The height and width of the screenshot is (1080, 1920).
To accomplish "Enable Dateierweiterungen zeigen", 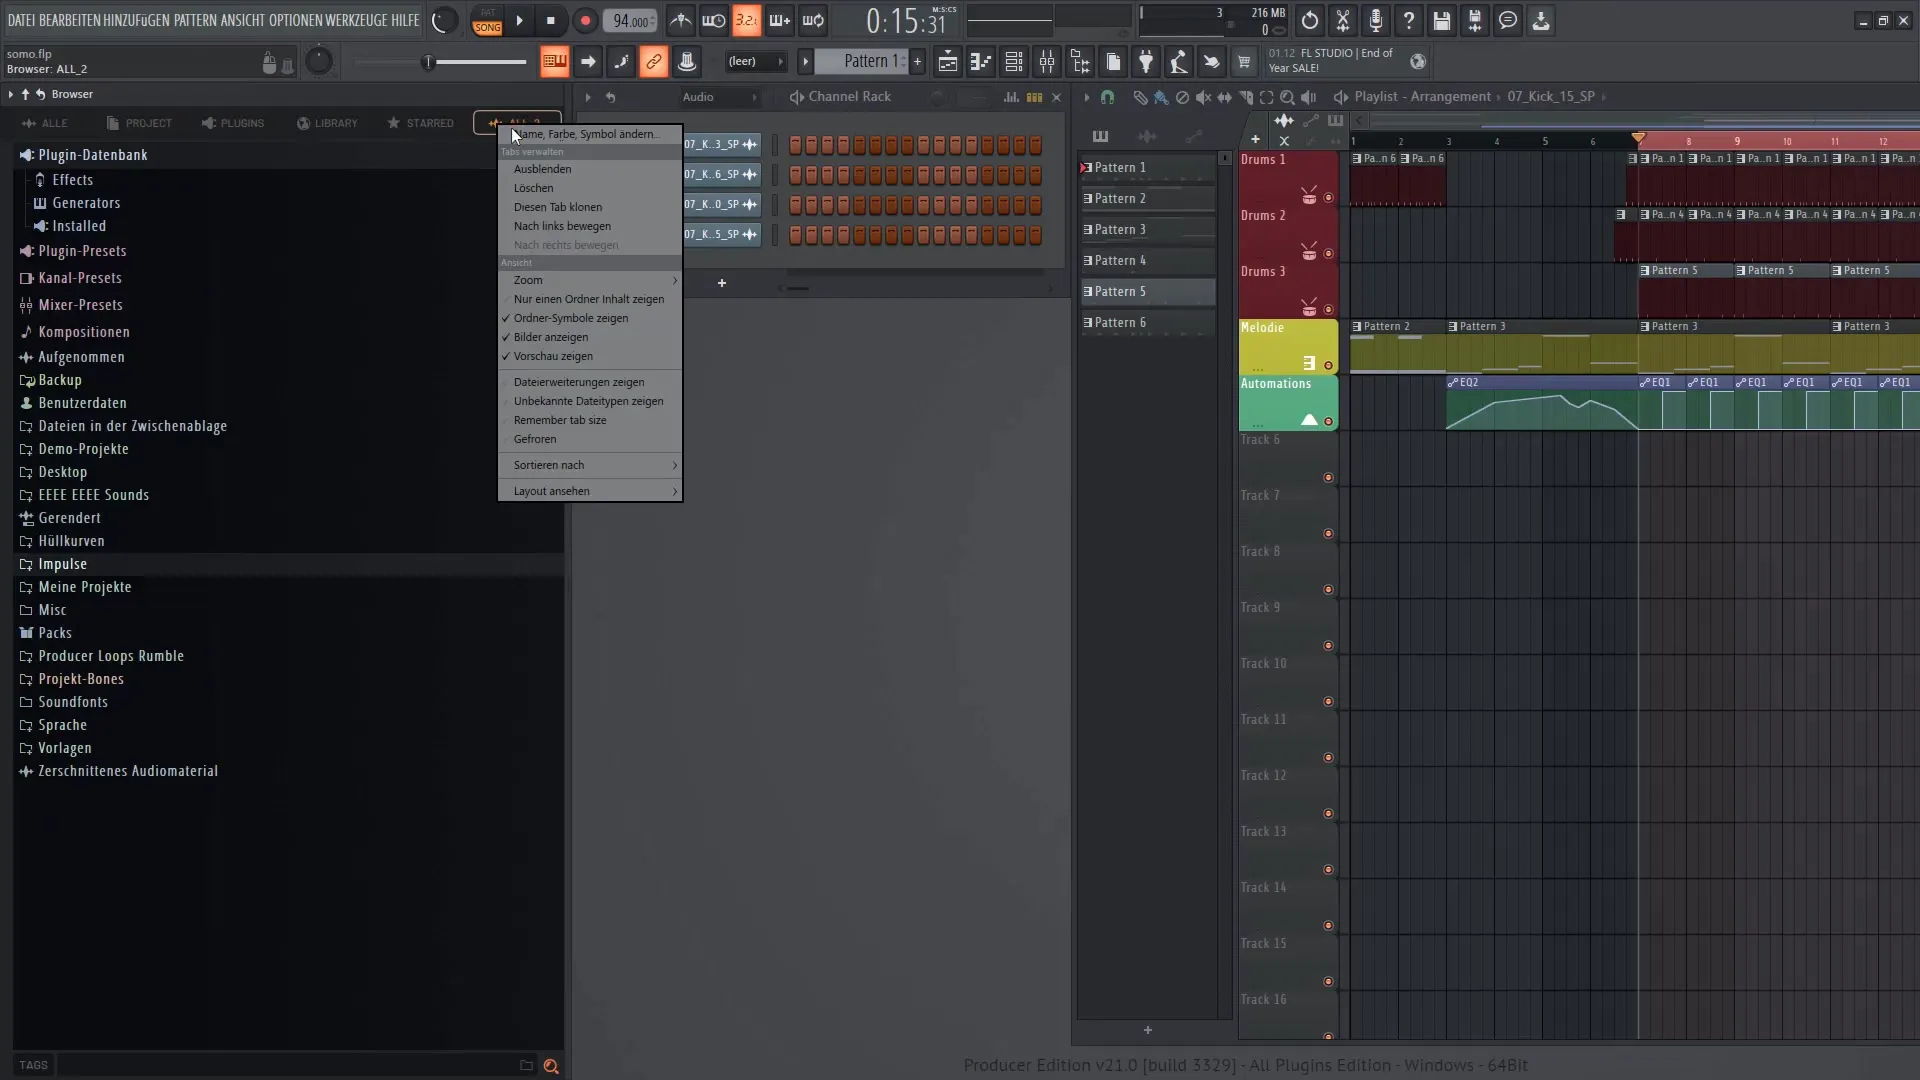I will [590, 382].
